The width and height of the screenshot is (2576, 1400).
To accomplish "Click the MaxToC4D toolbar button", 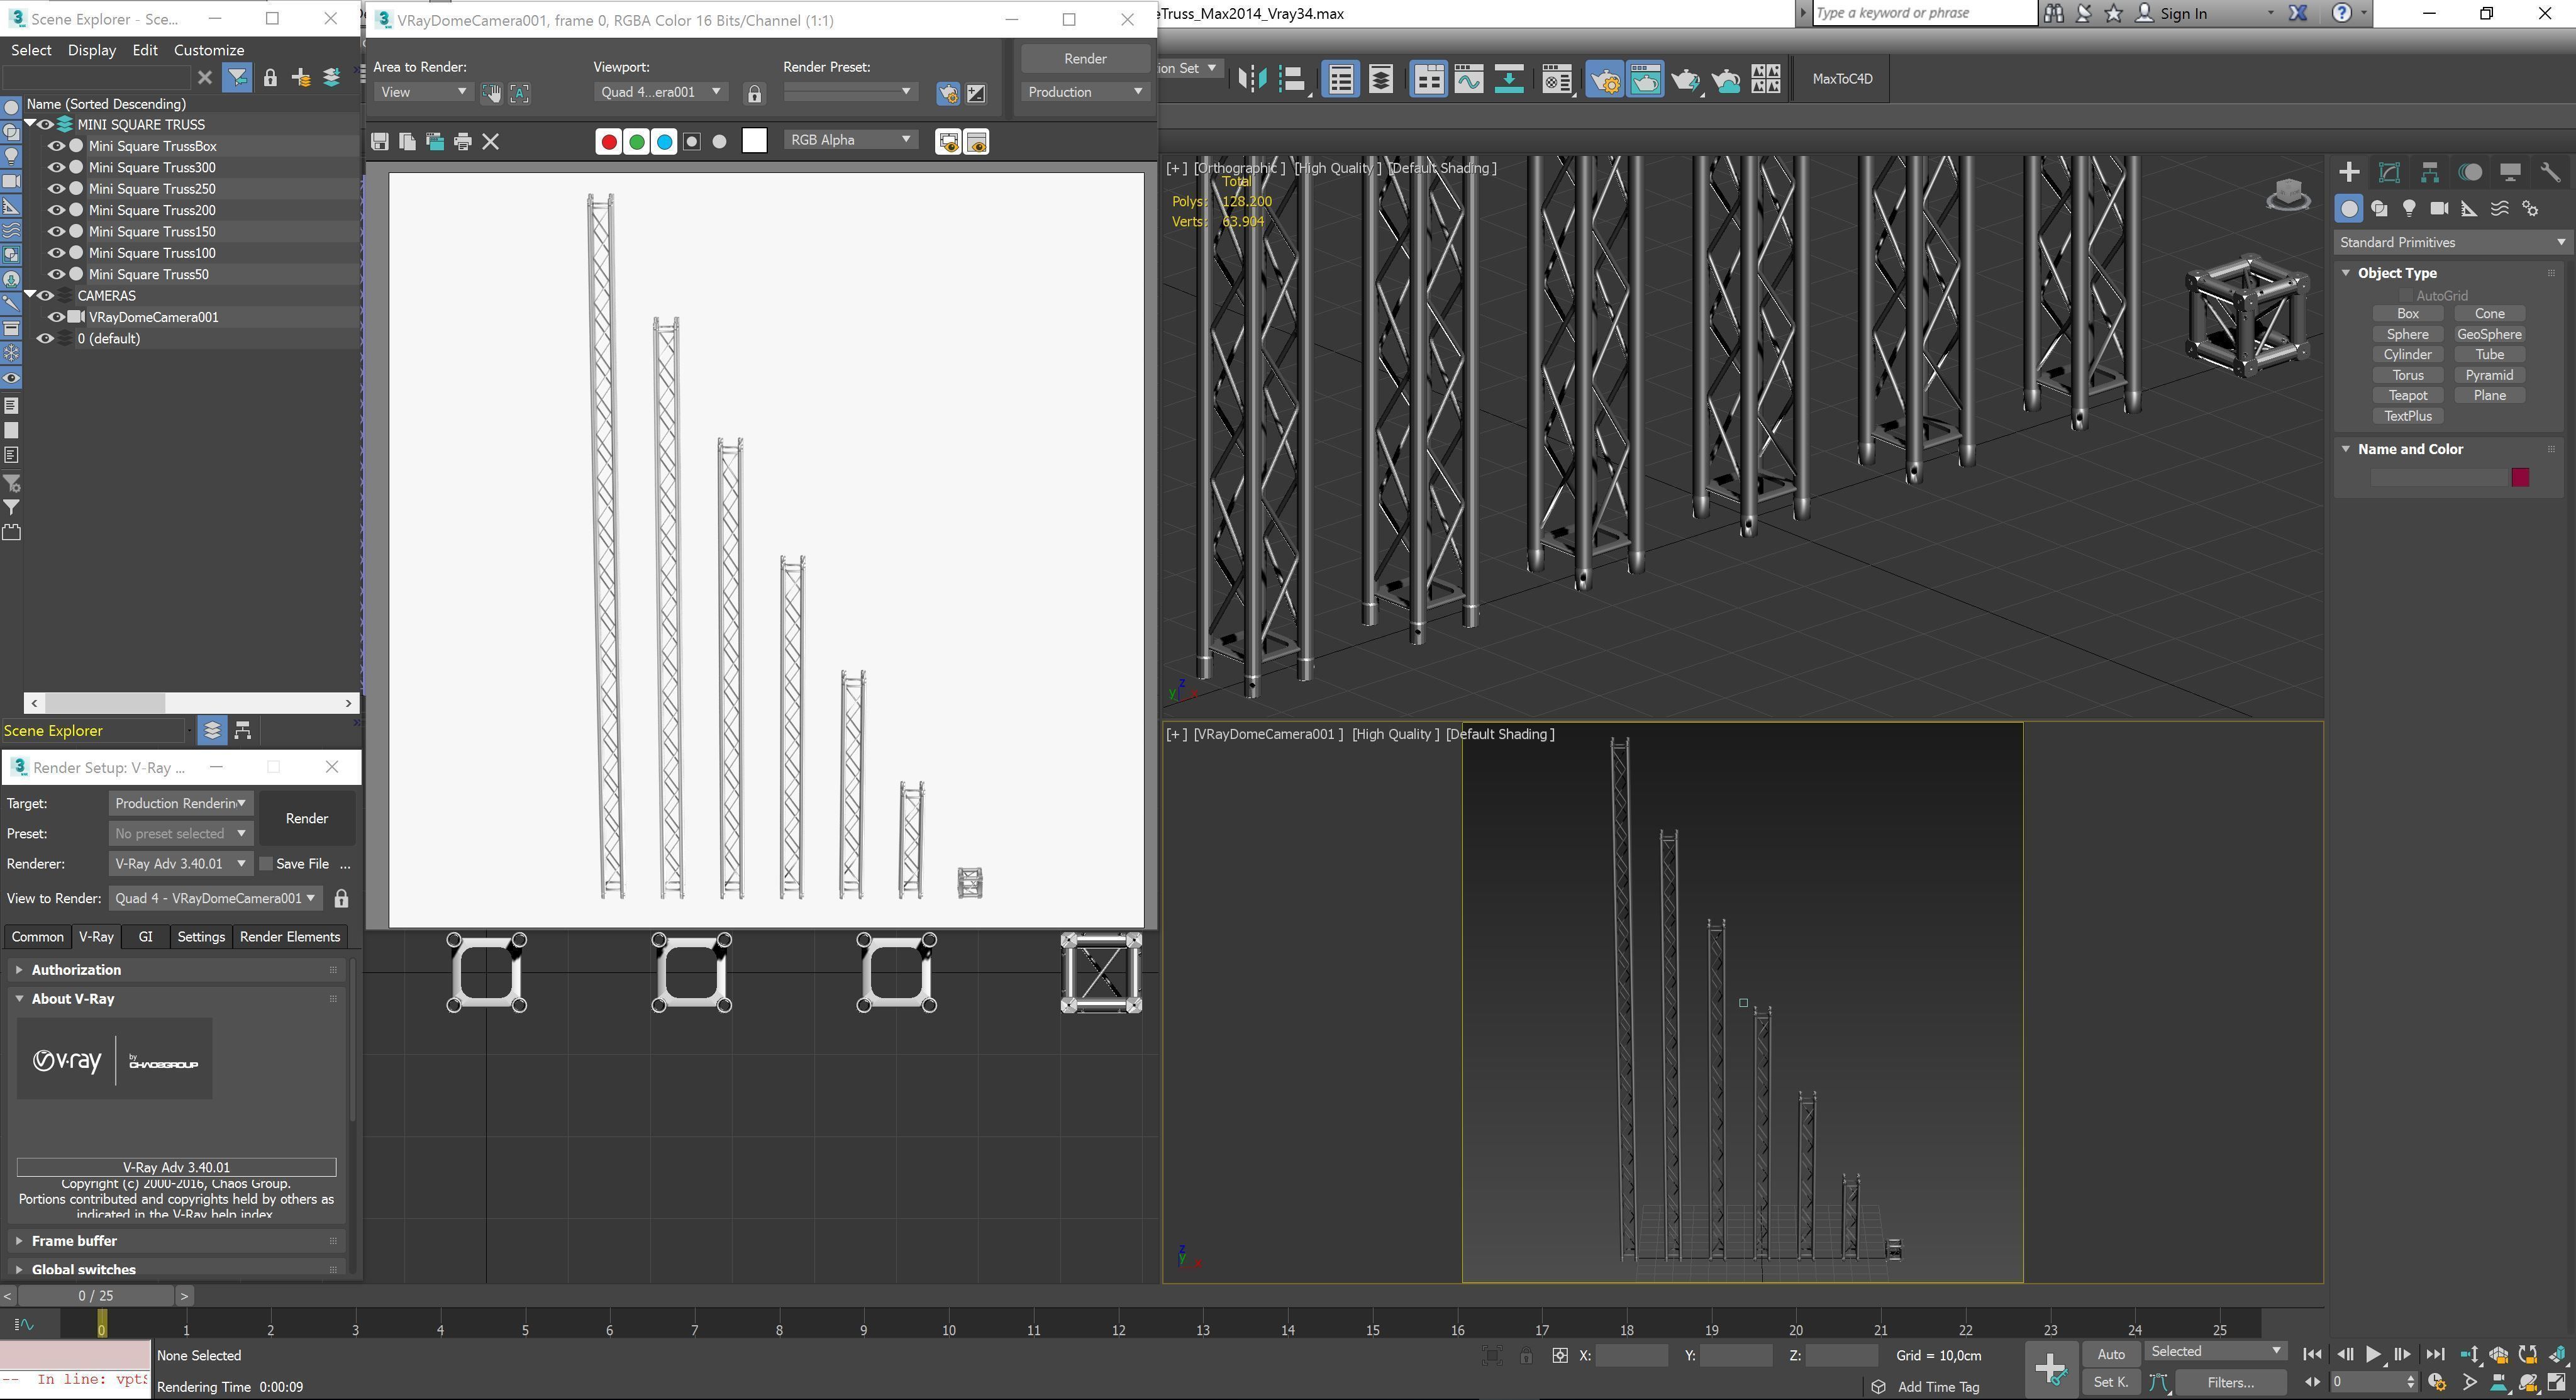I will pyautogui.click(x=1842, y=79).
